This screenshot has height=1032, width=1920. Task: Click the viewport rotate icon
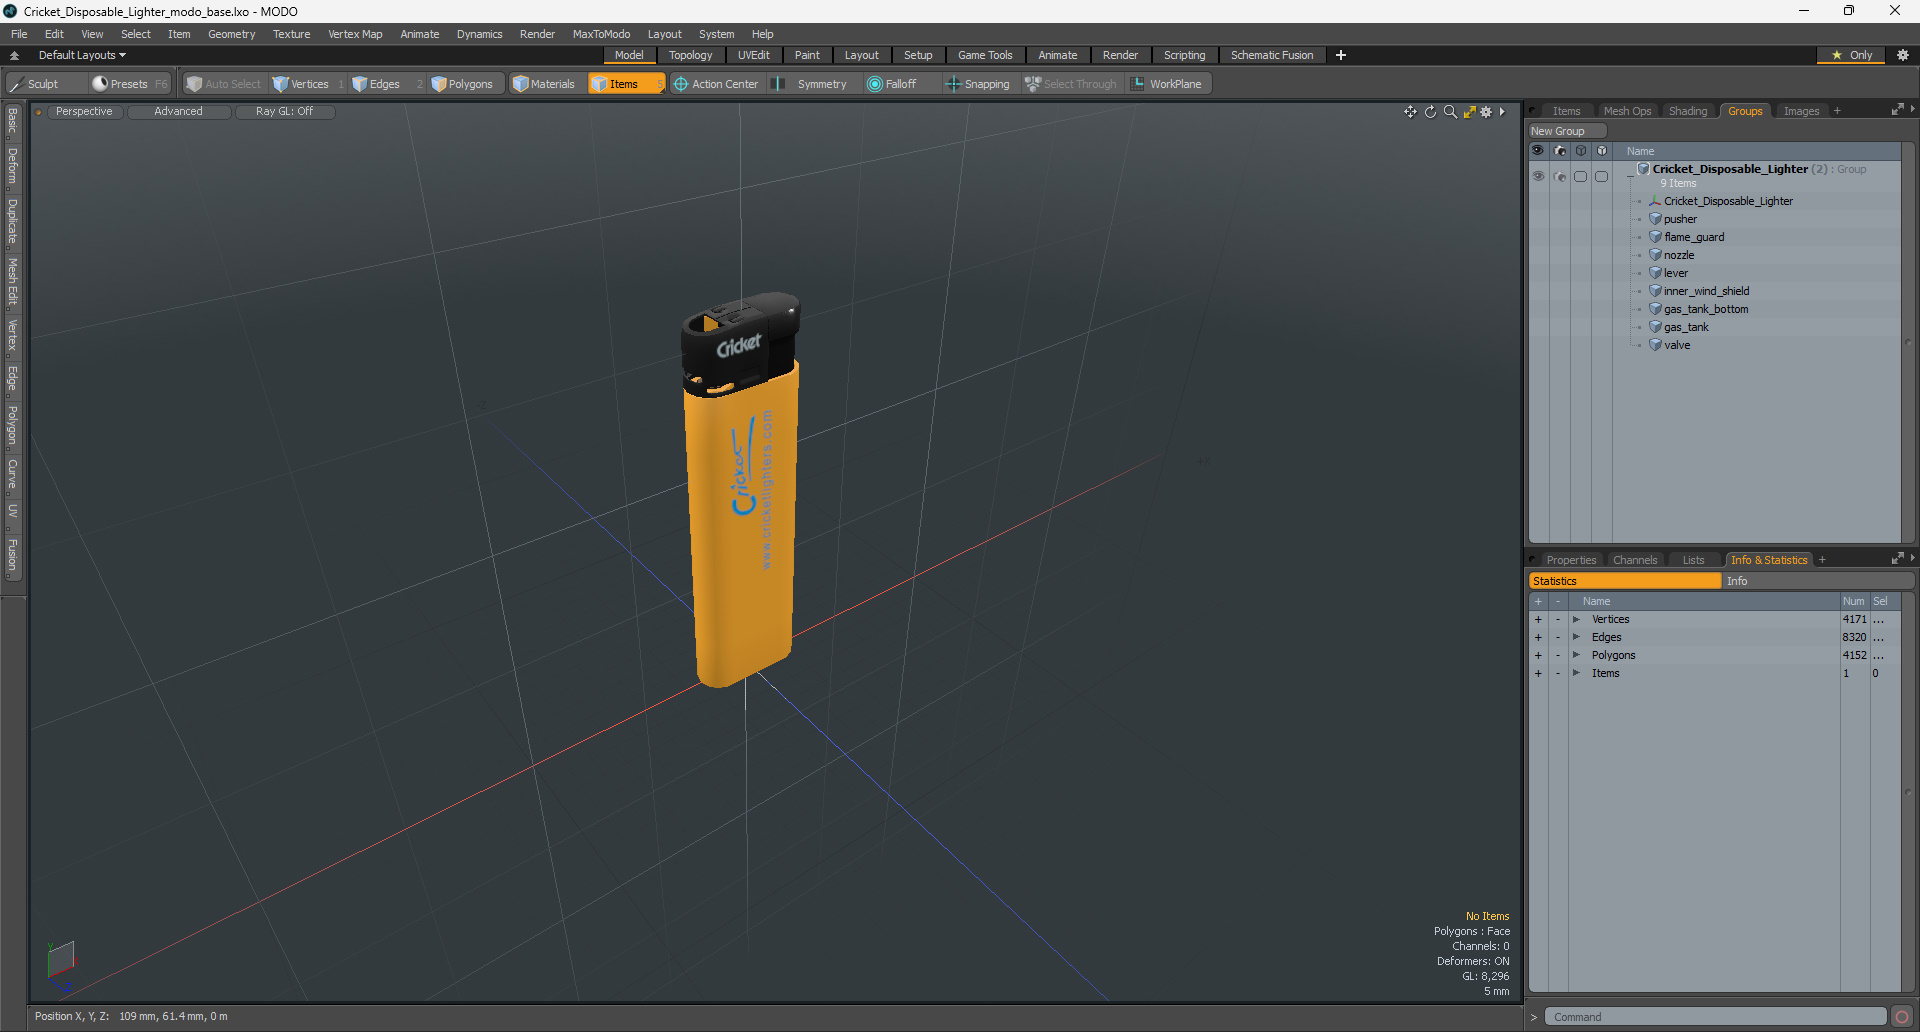[1430, 112]
